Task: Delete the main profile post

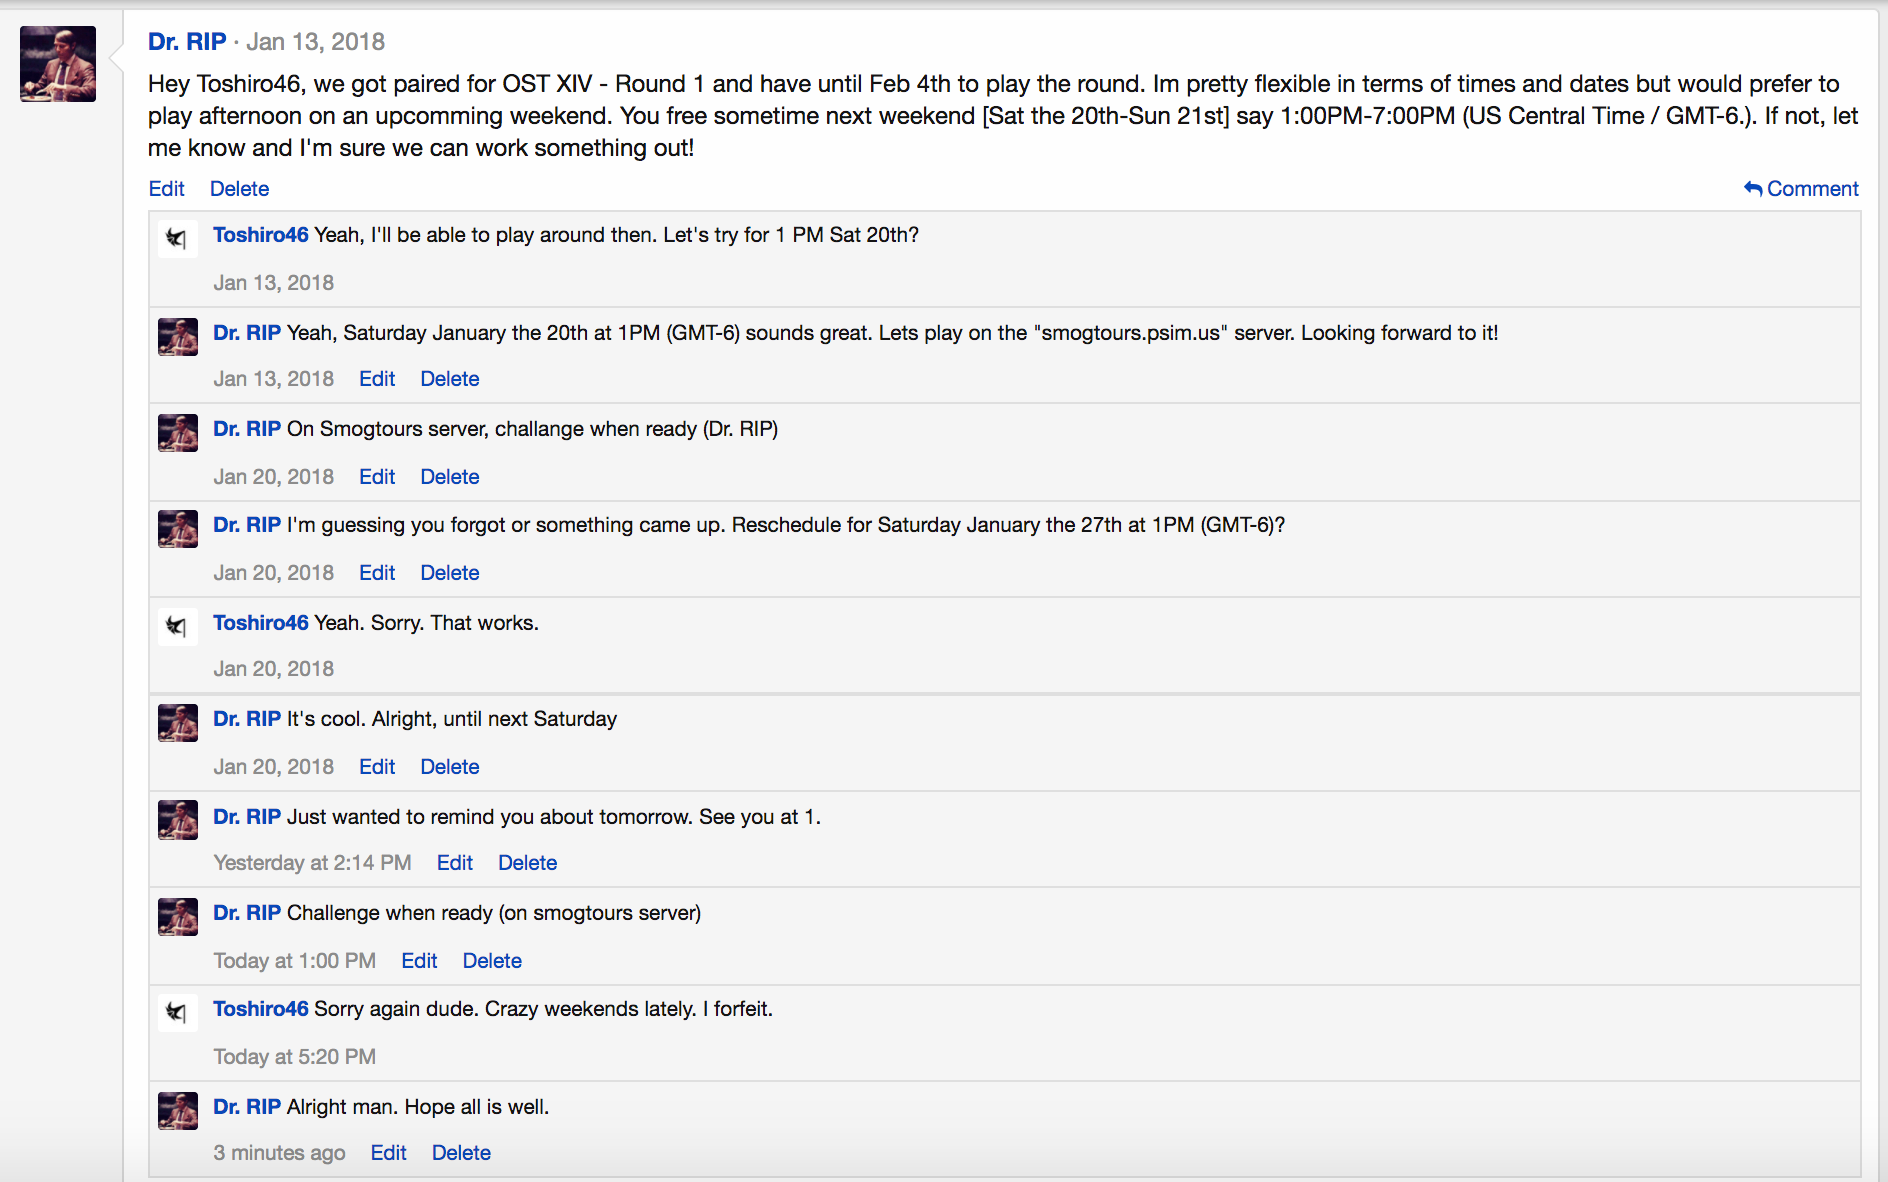Action: tap(239, 189)
